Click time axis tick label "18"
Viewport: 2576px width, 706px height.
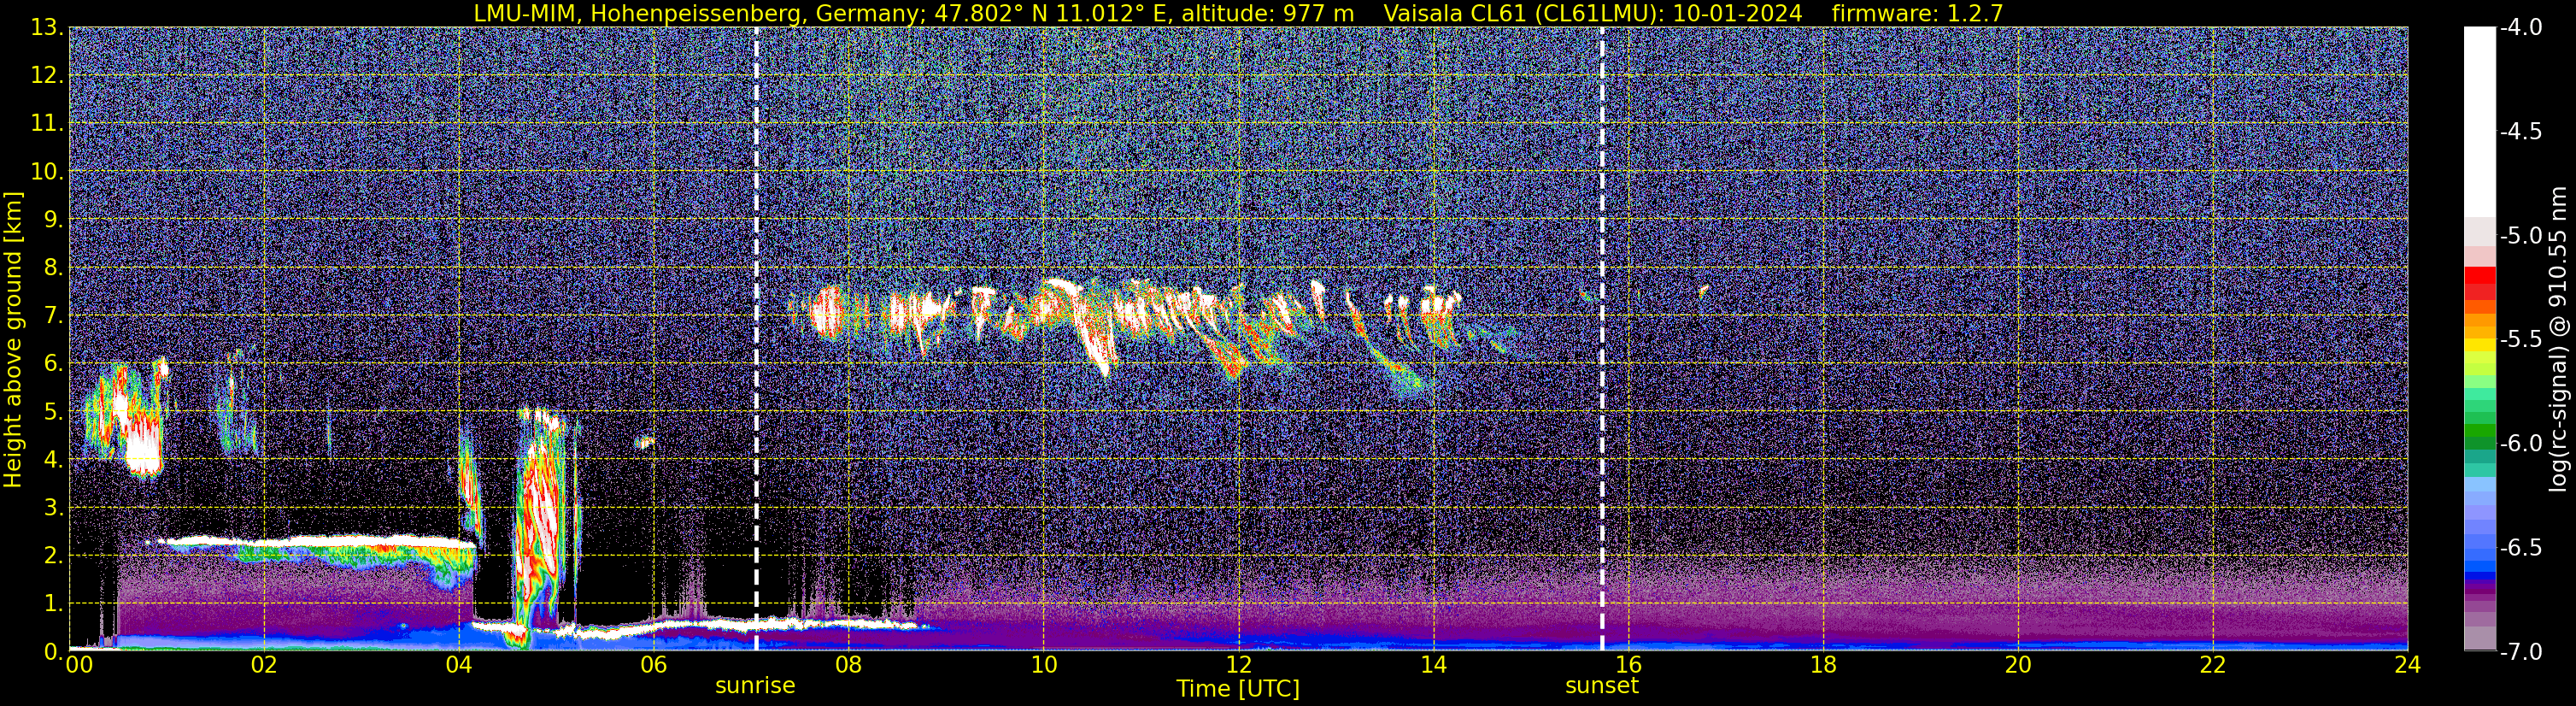[x=1823, y=665]
